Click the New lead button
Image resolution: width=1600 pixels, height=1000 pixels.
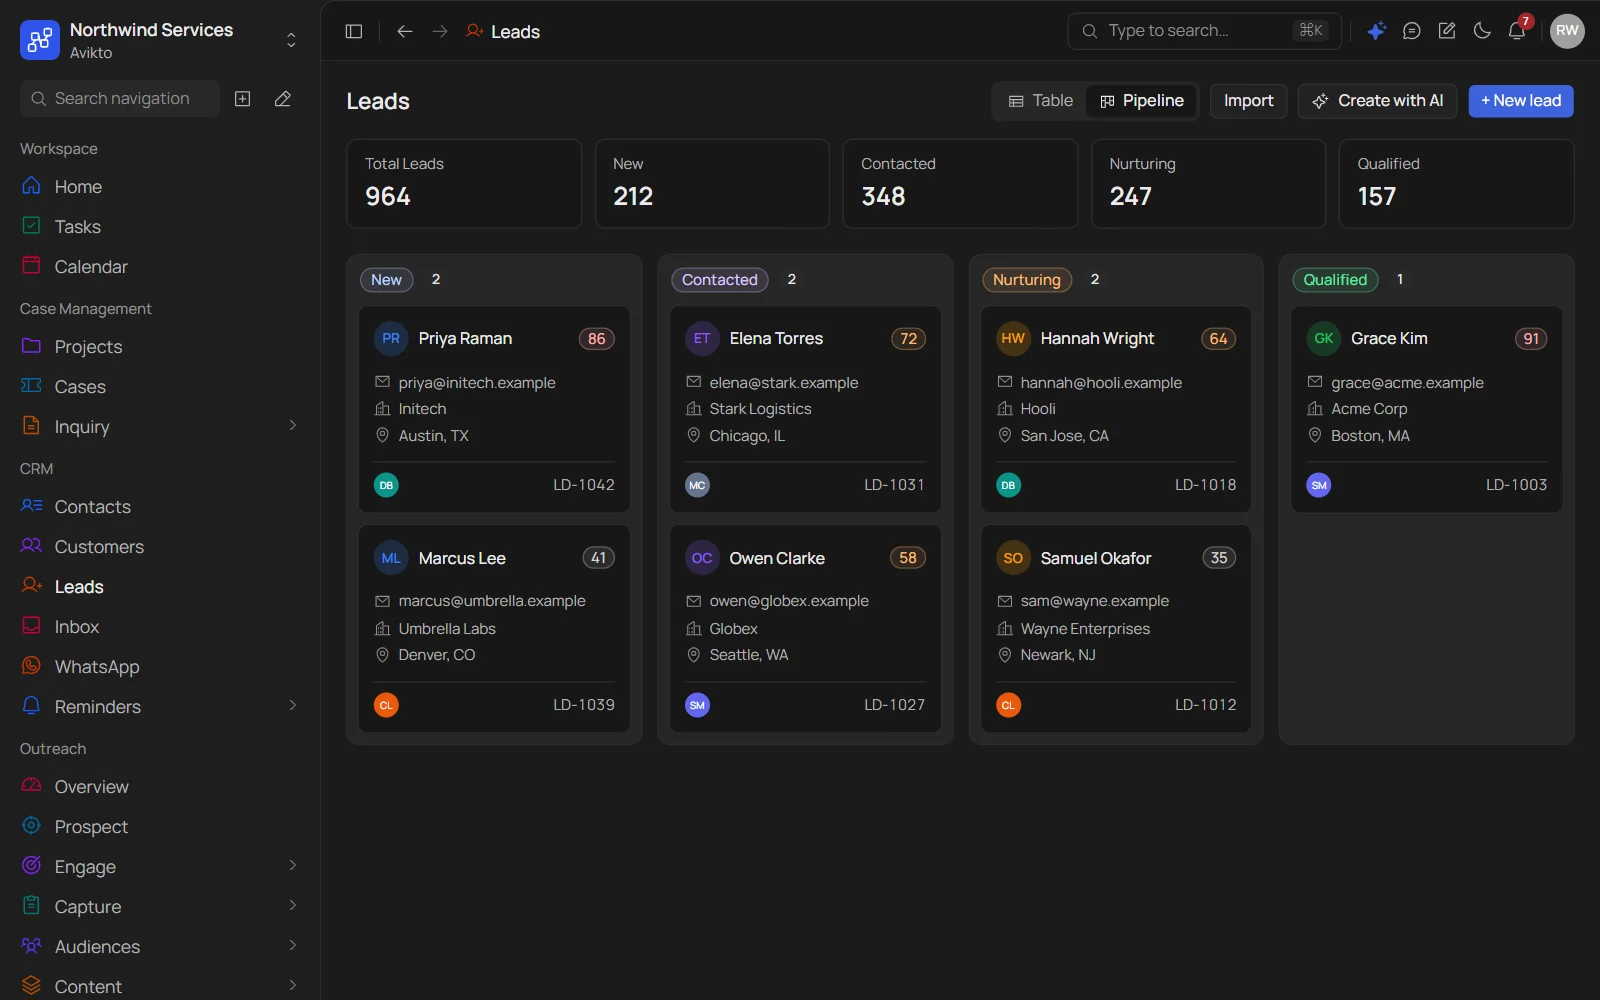tap(1521, 101)
